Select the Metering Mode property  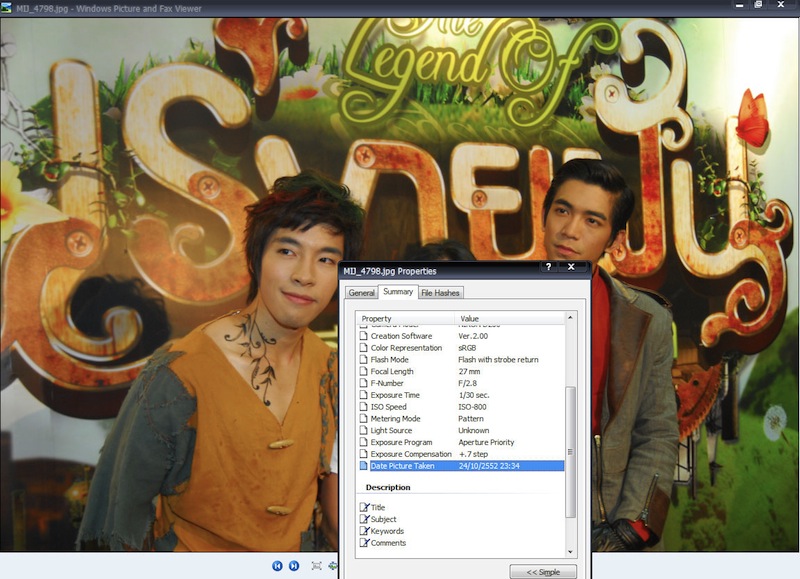click(x=460, y=419)
